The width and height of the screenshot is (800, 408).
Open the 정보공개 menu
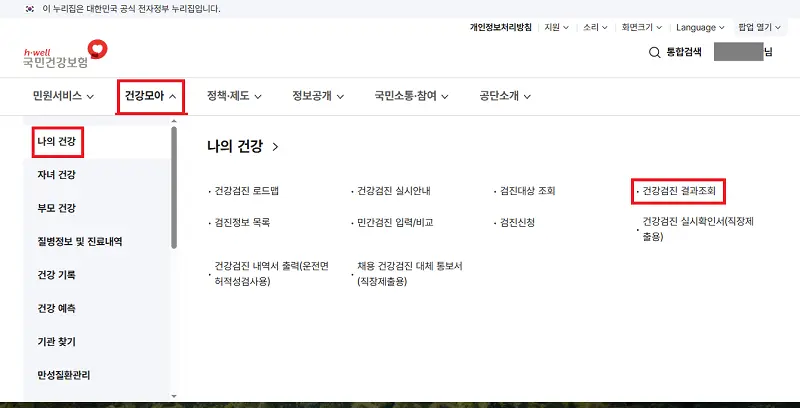(318, 96)
